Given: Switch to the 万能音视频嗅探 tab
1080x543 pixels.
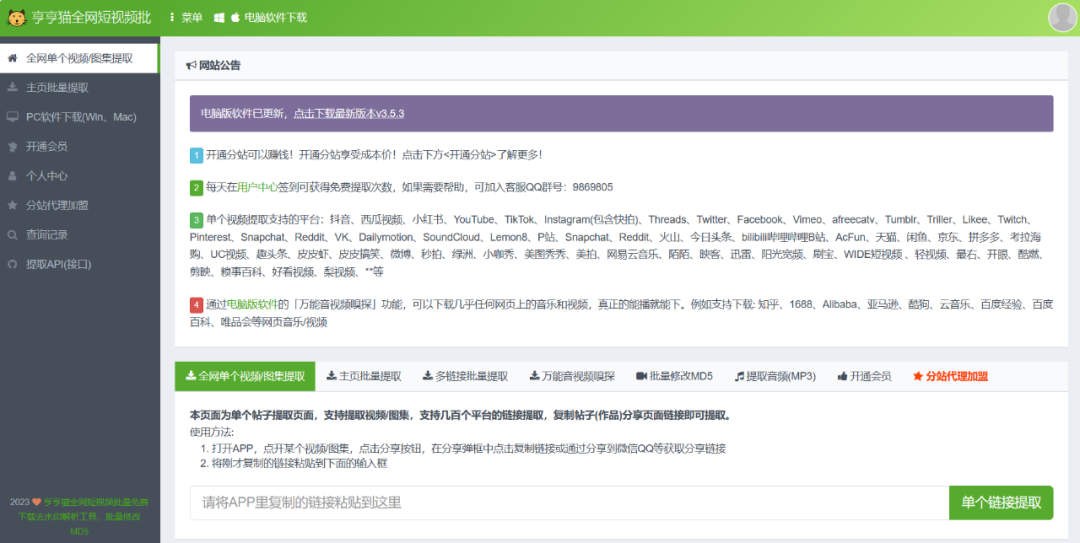Looking at the screenshot, I should pyautogui.click(x=572, y=376).
